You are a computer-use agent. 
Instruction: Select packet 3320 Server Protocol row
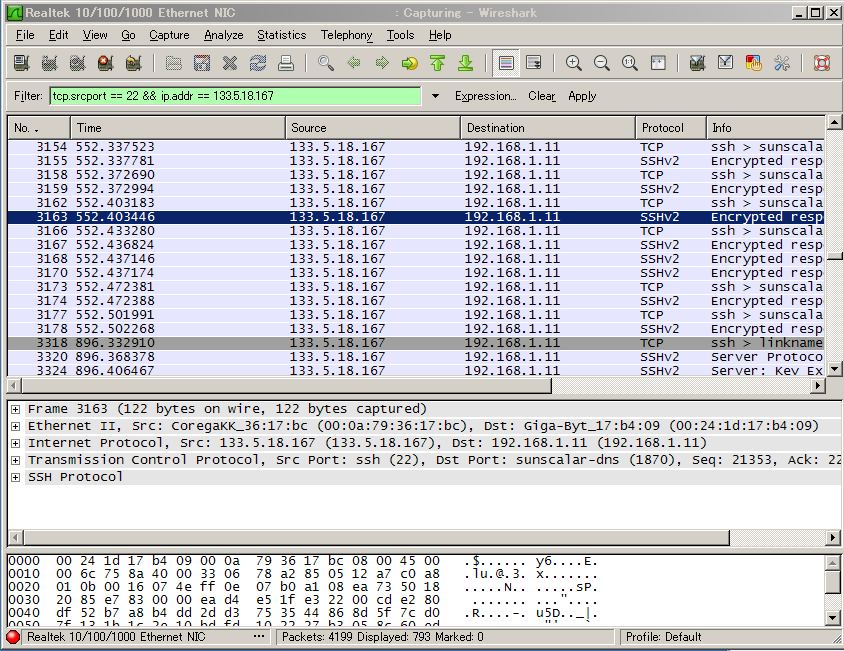416,357
